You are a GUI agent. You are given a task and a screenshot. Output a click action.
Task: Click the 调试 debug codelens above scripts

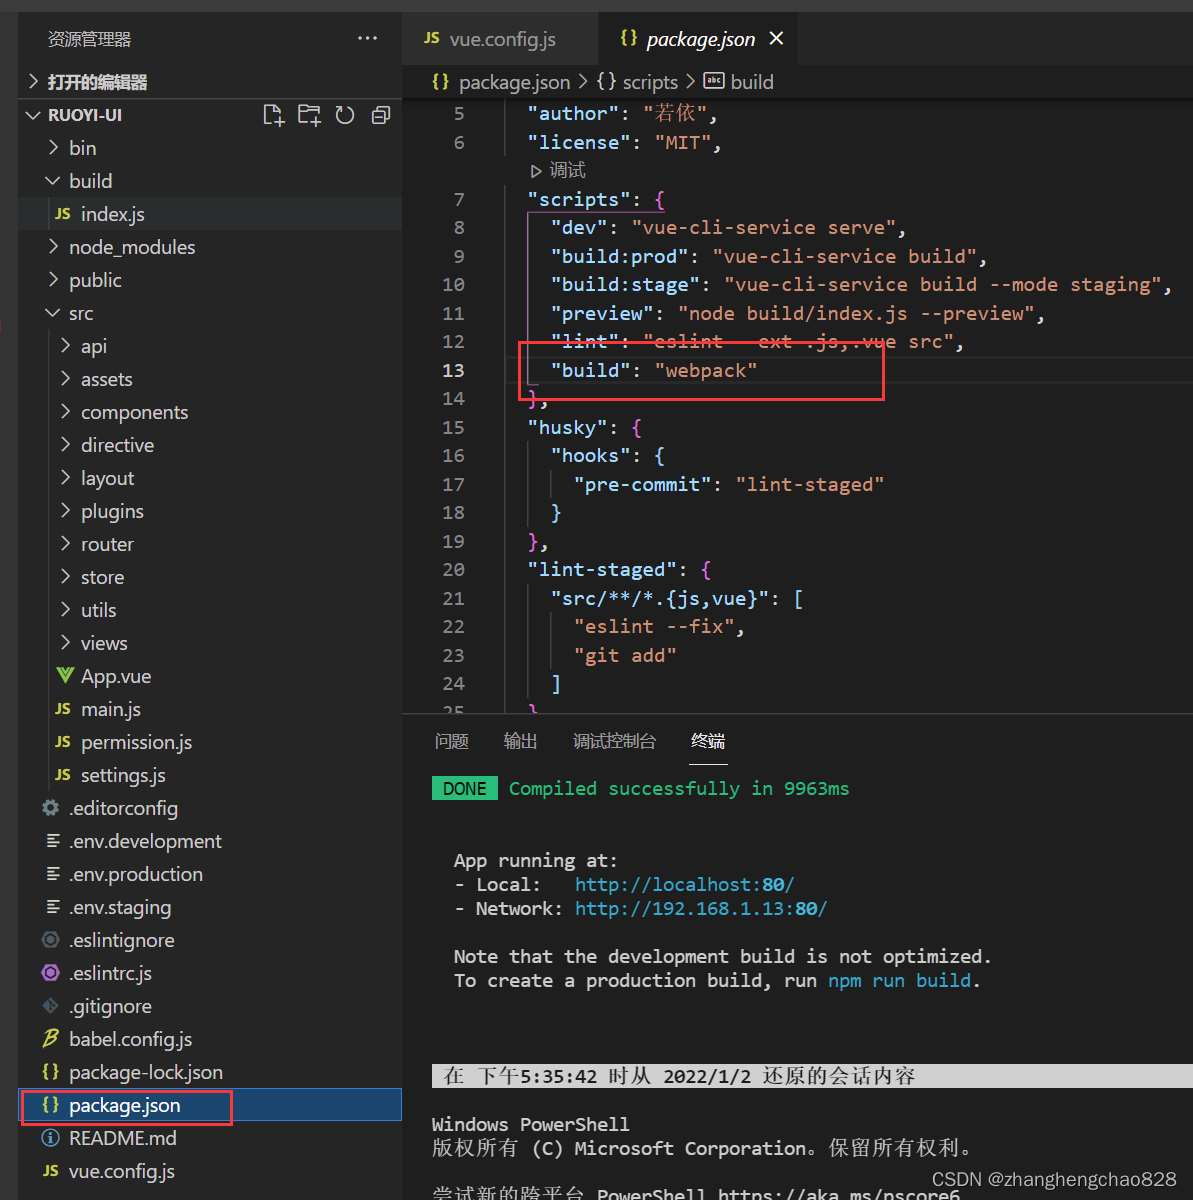(x=558, y=171)
